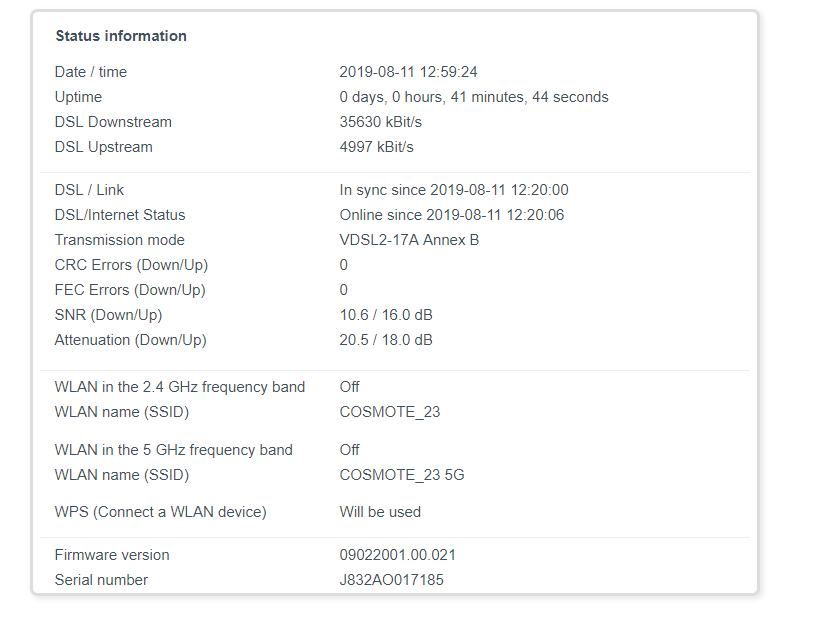Viewport: 836px width, 641px height.
Task: Click the COSMOTE_23 5G SSID name
Action: point(402,475)
